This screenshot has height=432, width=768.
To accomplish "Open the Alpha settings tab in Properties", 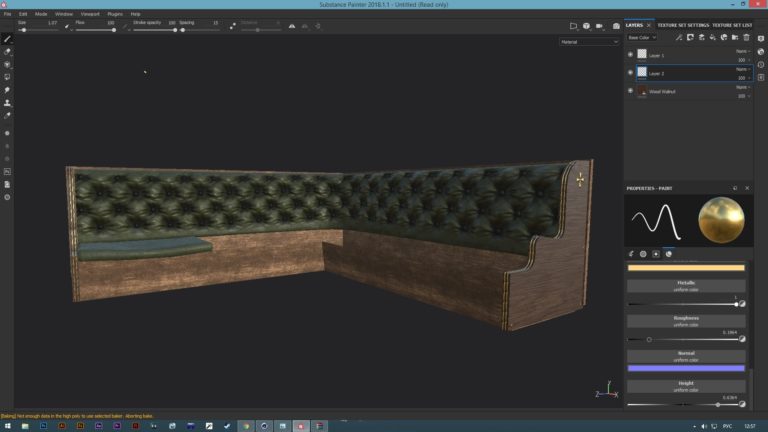I will tap(643, 254).
